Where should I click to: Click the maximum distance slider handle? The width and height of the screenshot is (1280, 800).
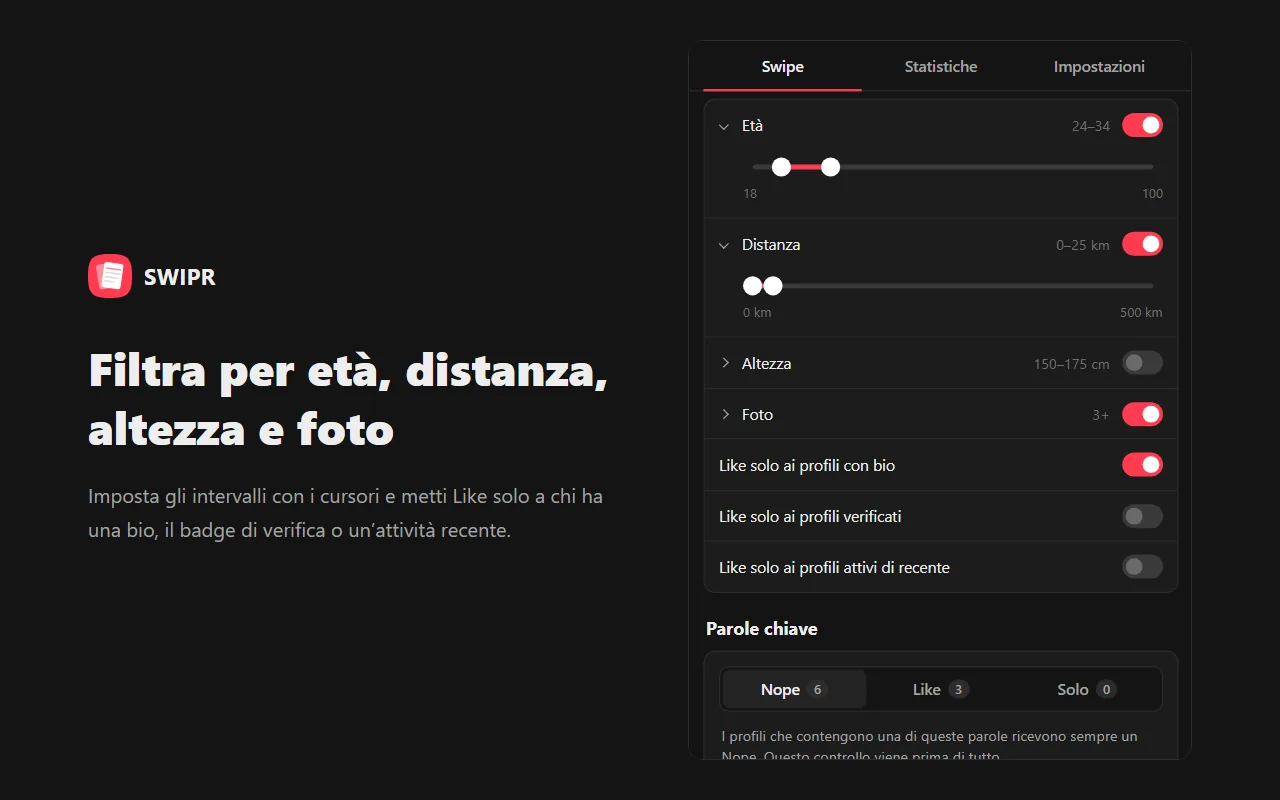pos(773,286)
